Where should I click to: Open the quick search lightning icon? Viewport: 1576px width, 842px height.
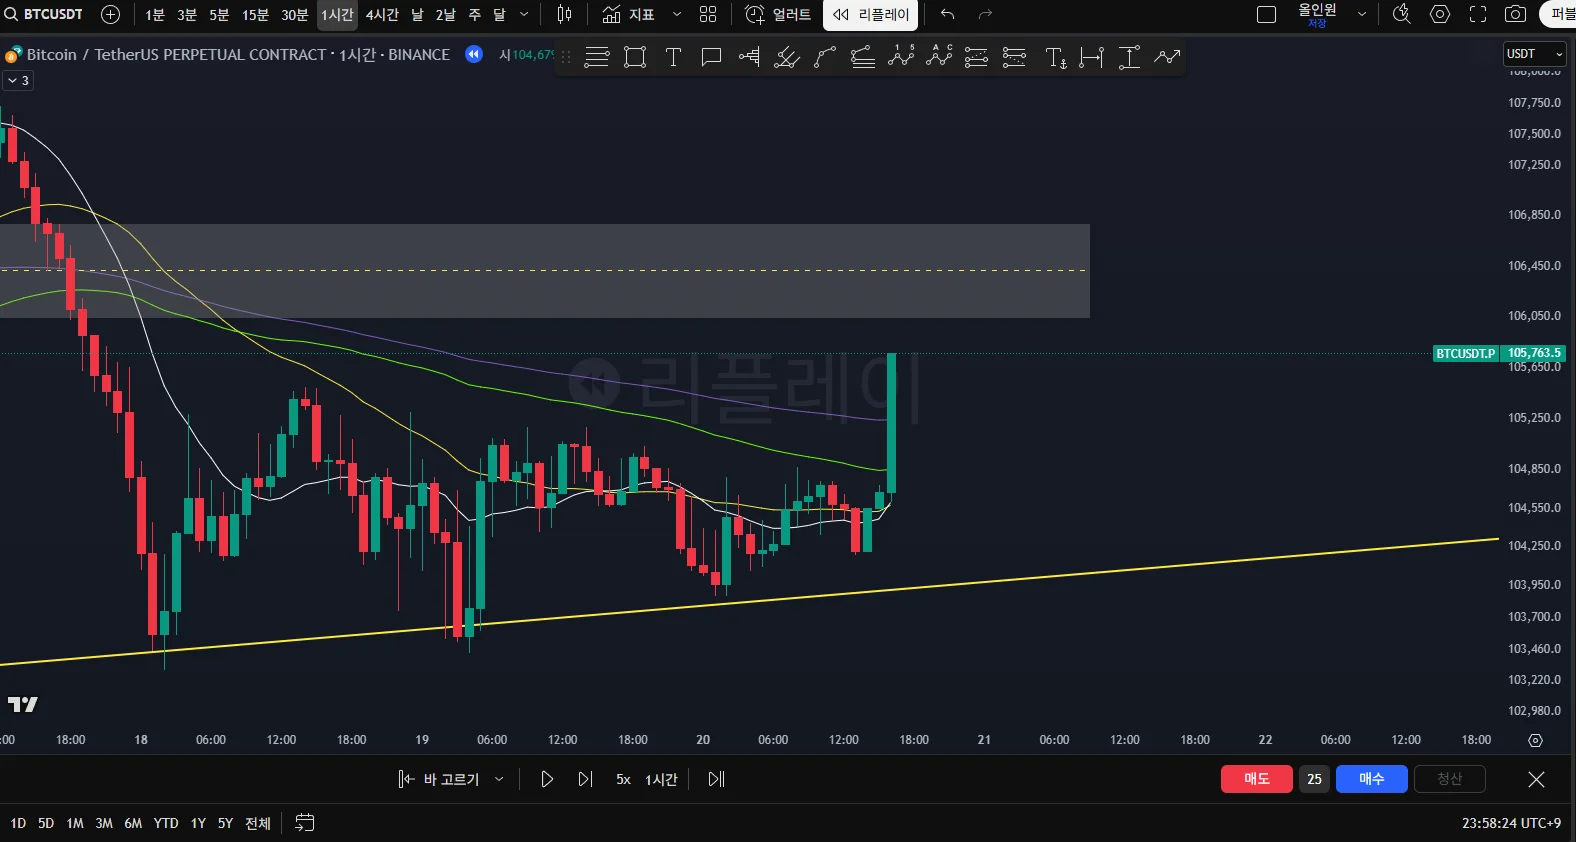(1402, 14)
